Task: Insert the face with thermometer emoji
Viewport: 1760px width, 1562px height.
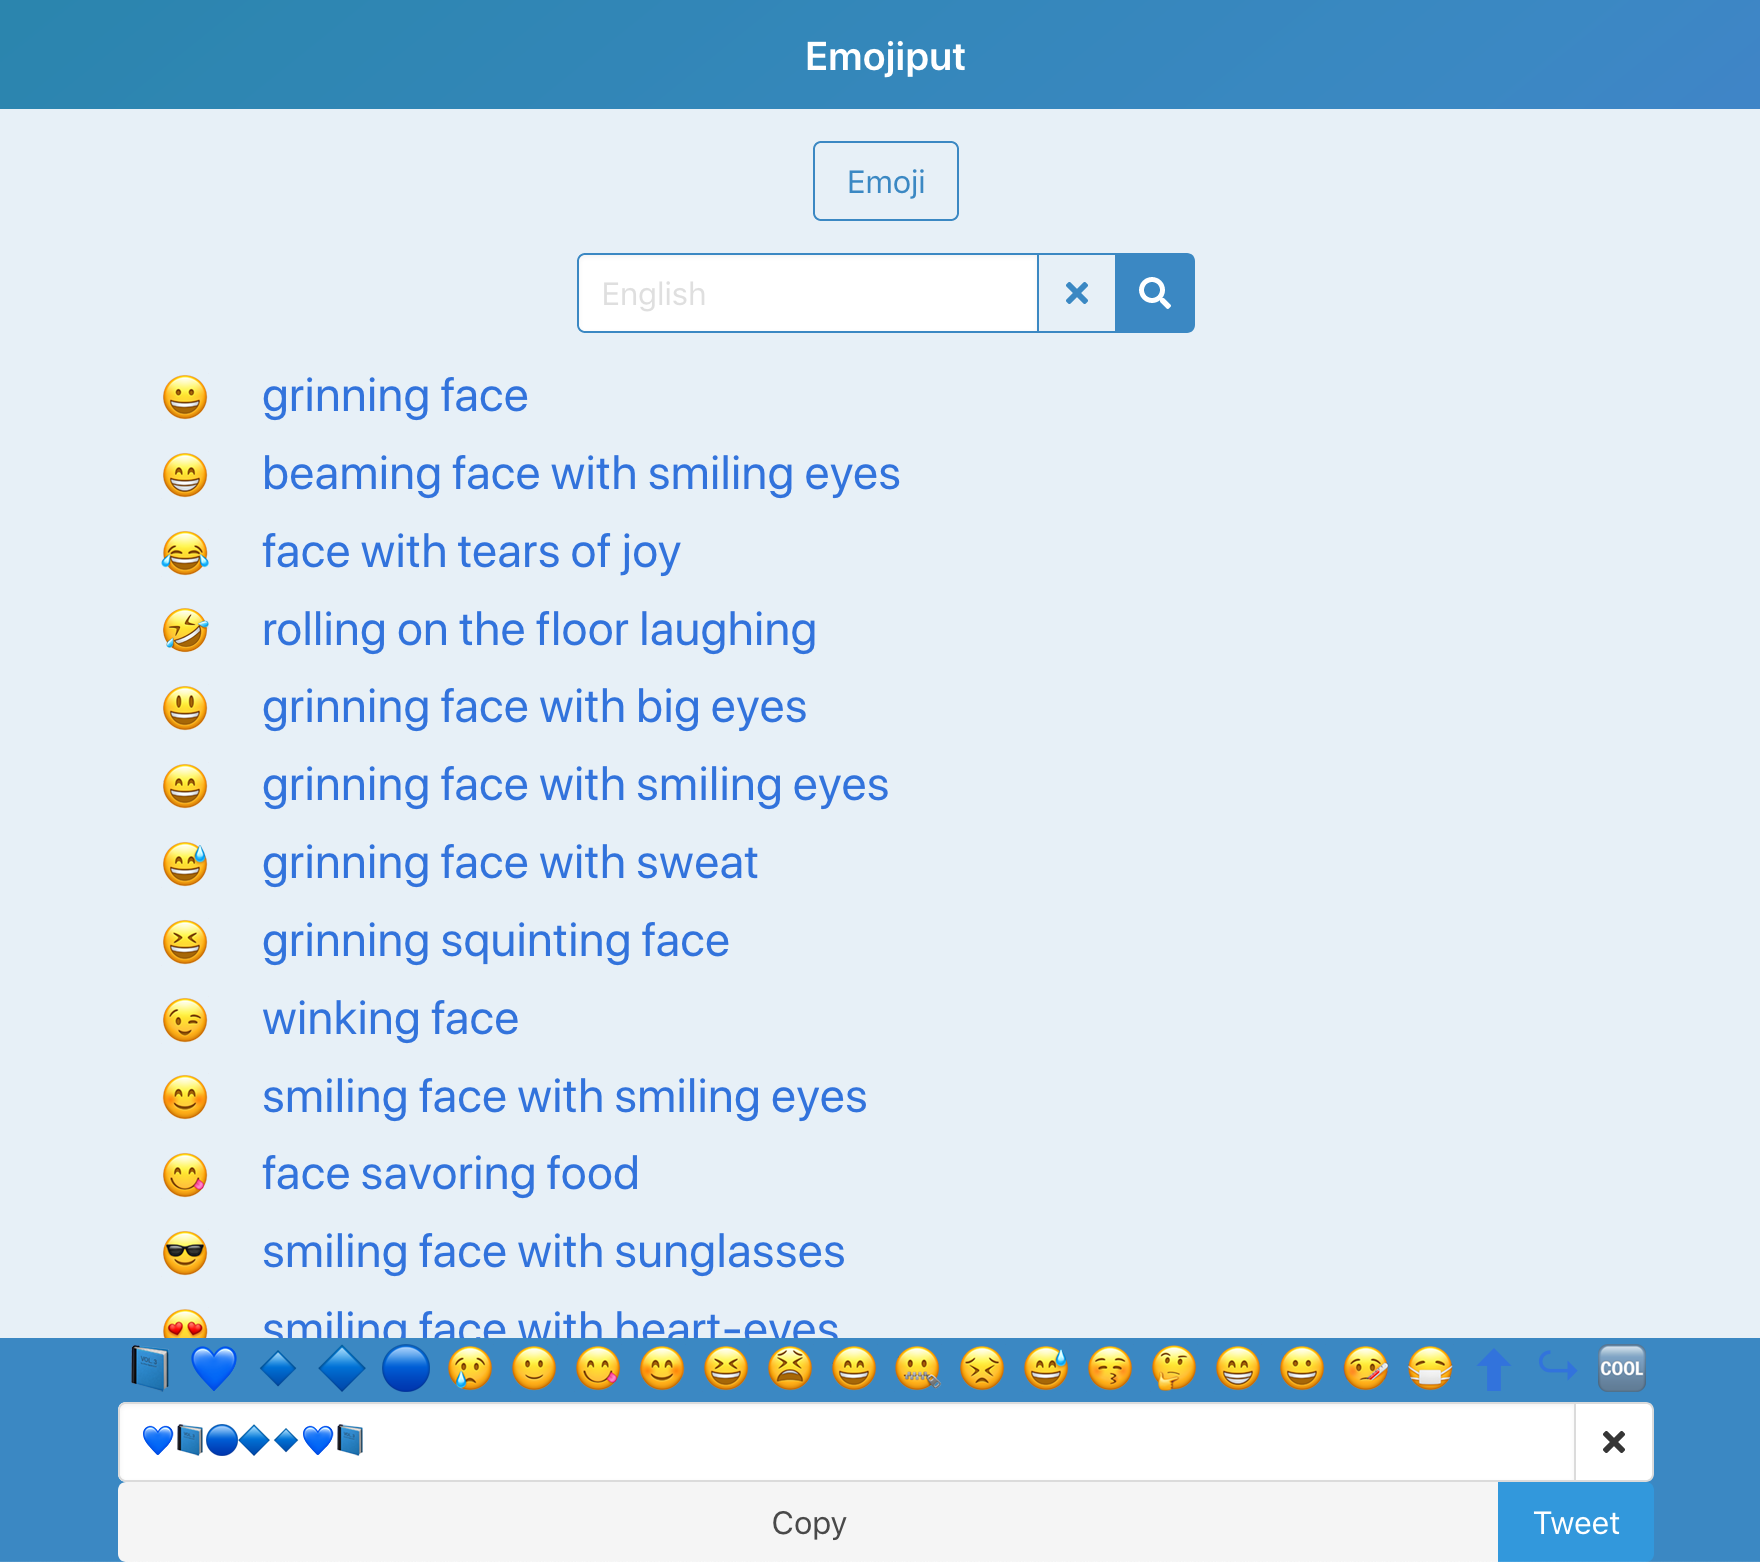Action: click(1366, 1368)
